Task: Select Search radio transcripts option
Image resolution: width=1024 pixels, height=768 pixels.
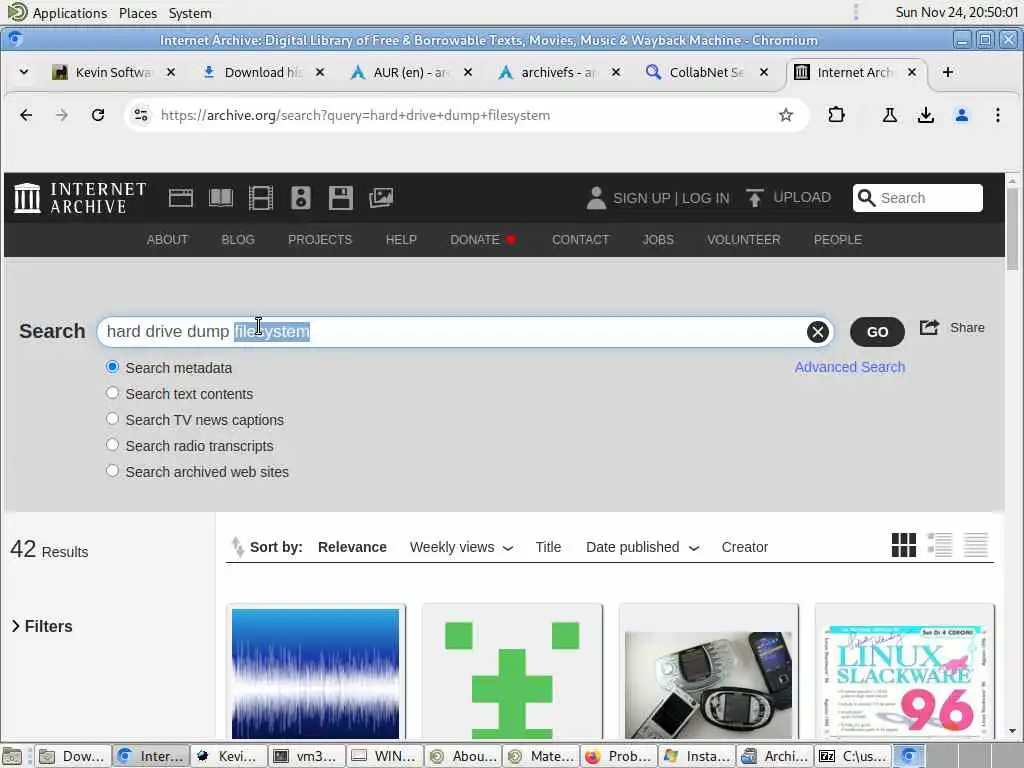Action: click(x=112, y=445)
